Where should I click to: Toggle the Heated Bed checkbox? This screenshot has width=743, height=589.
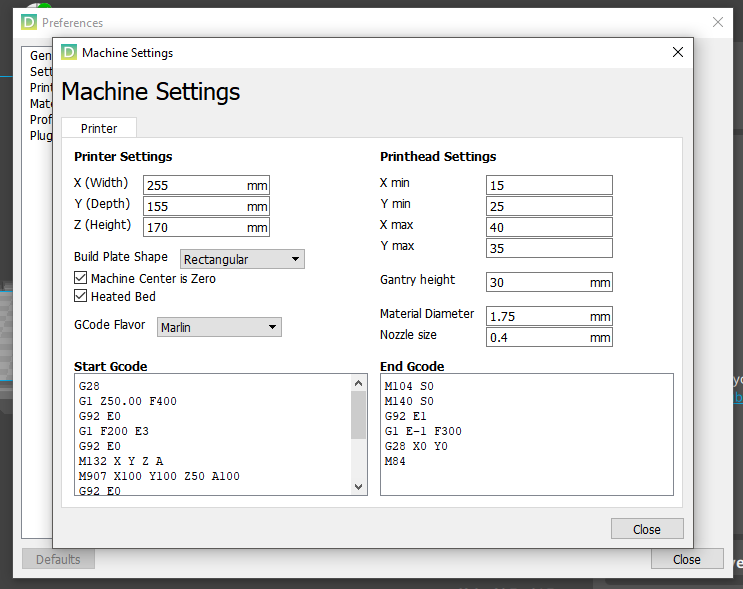pyautogui.click(x=81, y=296)
